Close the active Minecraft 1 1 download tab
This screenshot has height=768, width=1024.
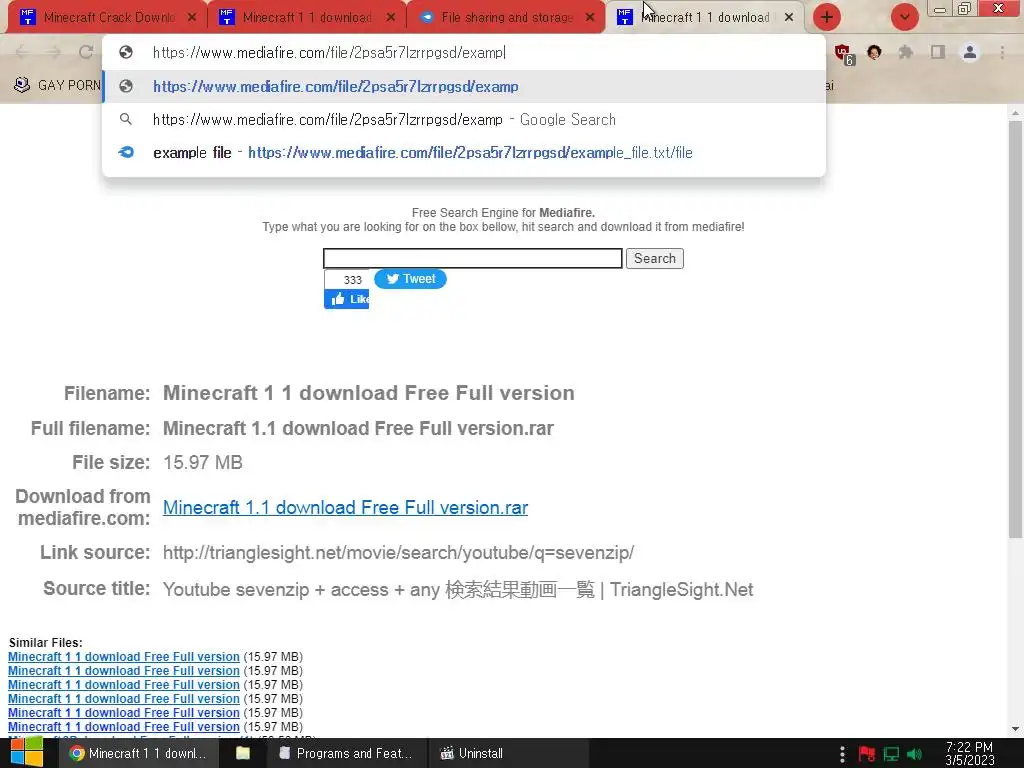(789, 18)
